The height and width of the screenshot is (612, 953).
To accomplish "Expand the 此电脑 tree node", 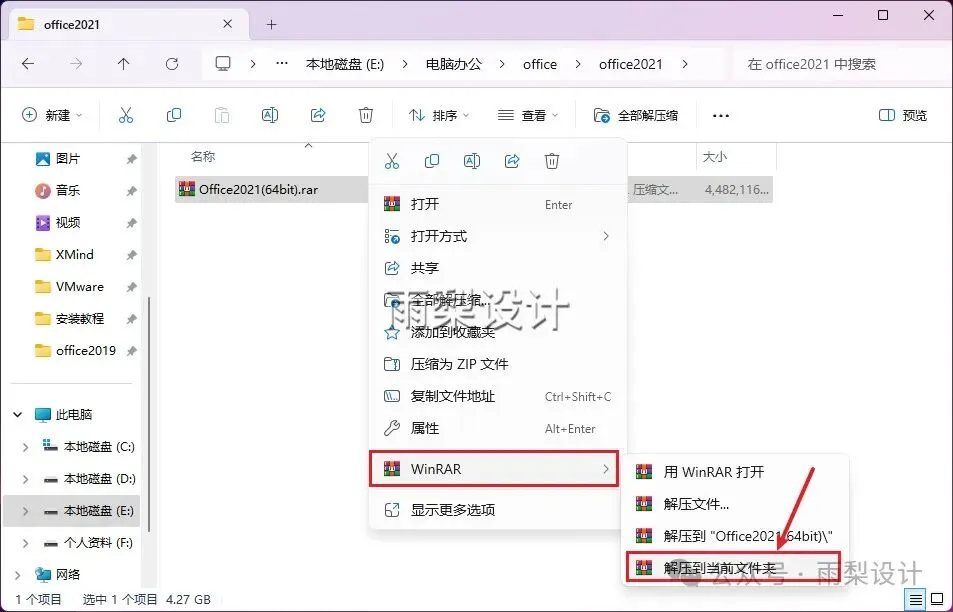I will 18,414.
